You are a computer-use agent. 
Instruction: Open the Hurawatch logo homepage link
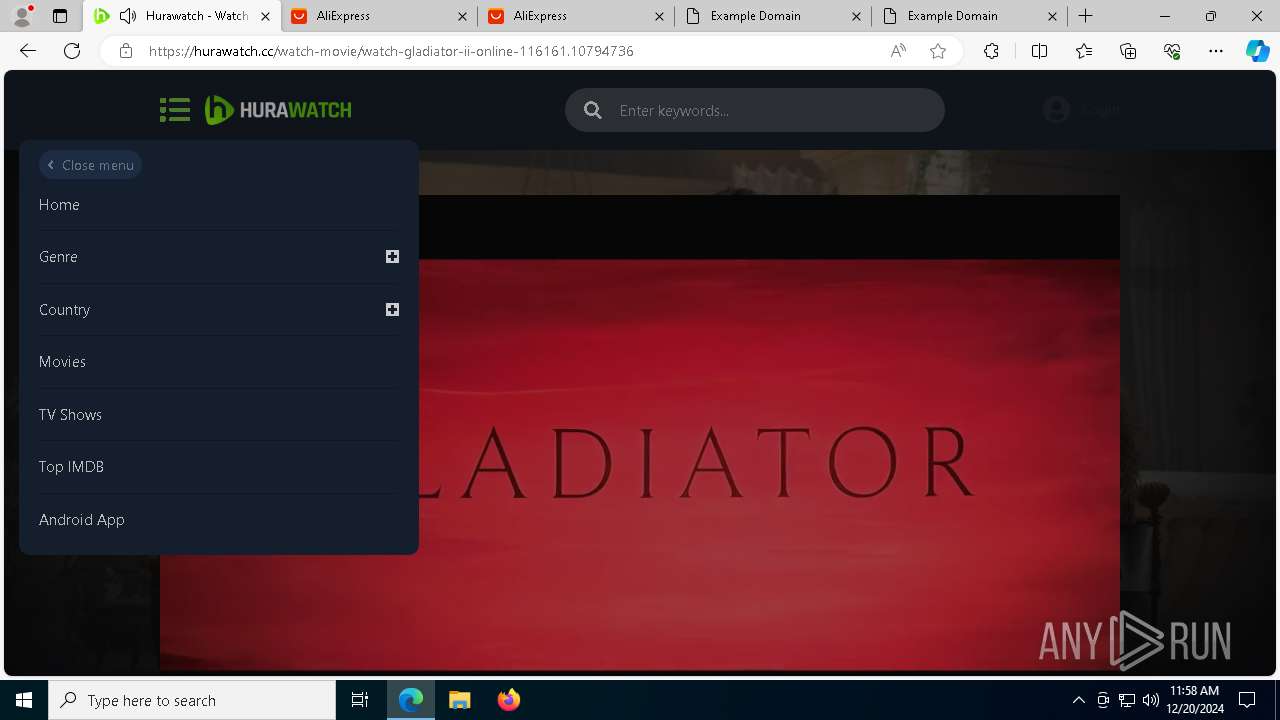pos(278,110)
